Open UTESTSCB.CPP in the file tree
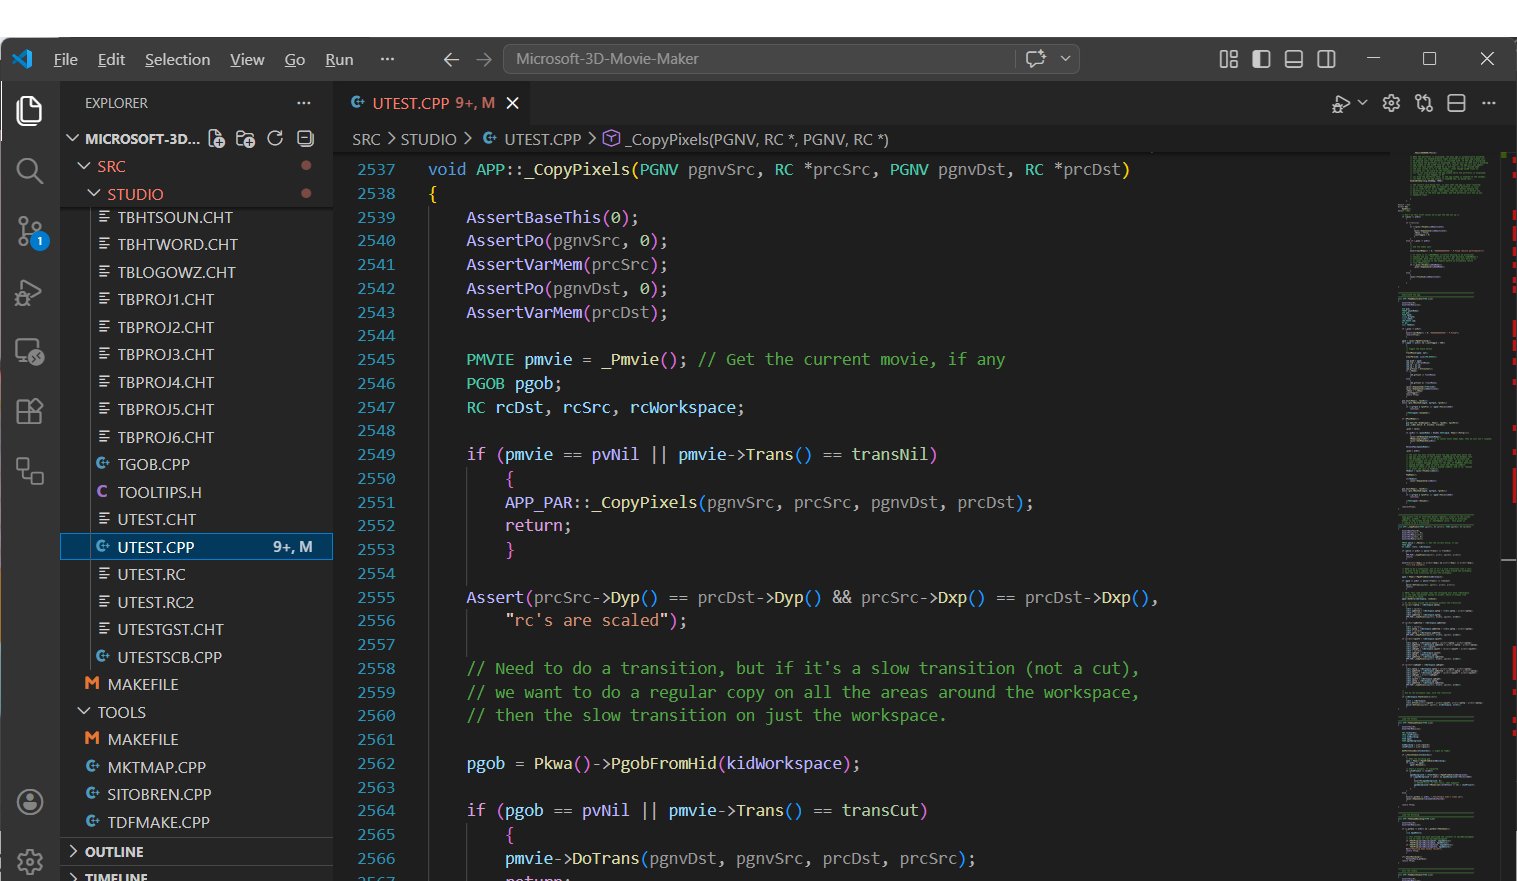 tap(169, 657)
